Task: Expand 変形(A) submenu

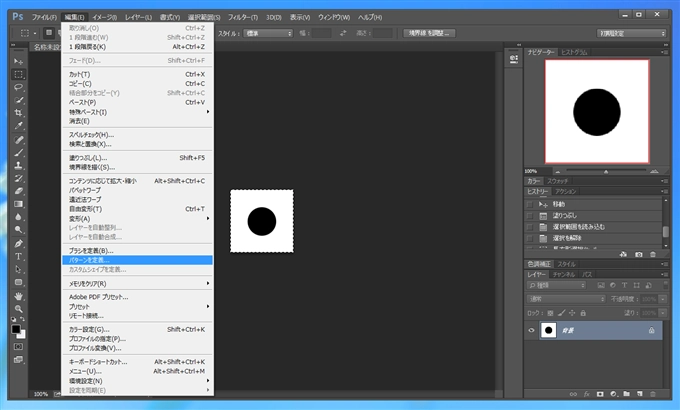Action: (x=137, y=218)
